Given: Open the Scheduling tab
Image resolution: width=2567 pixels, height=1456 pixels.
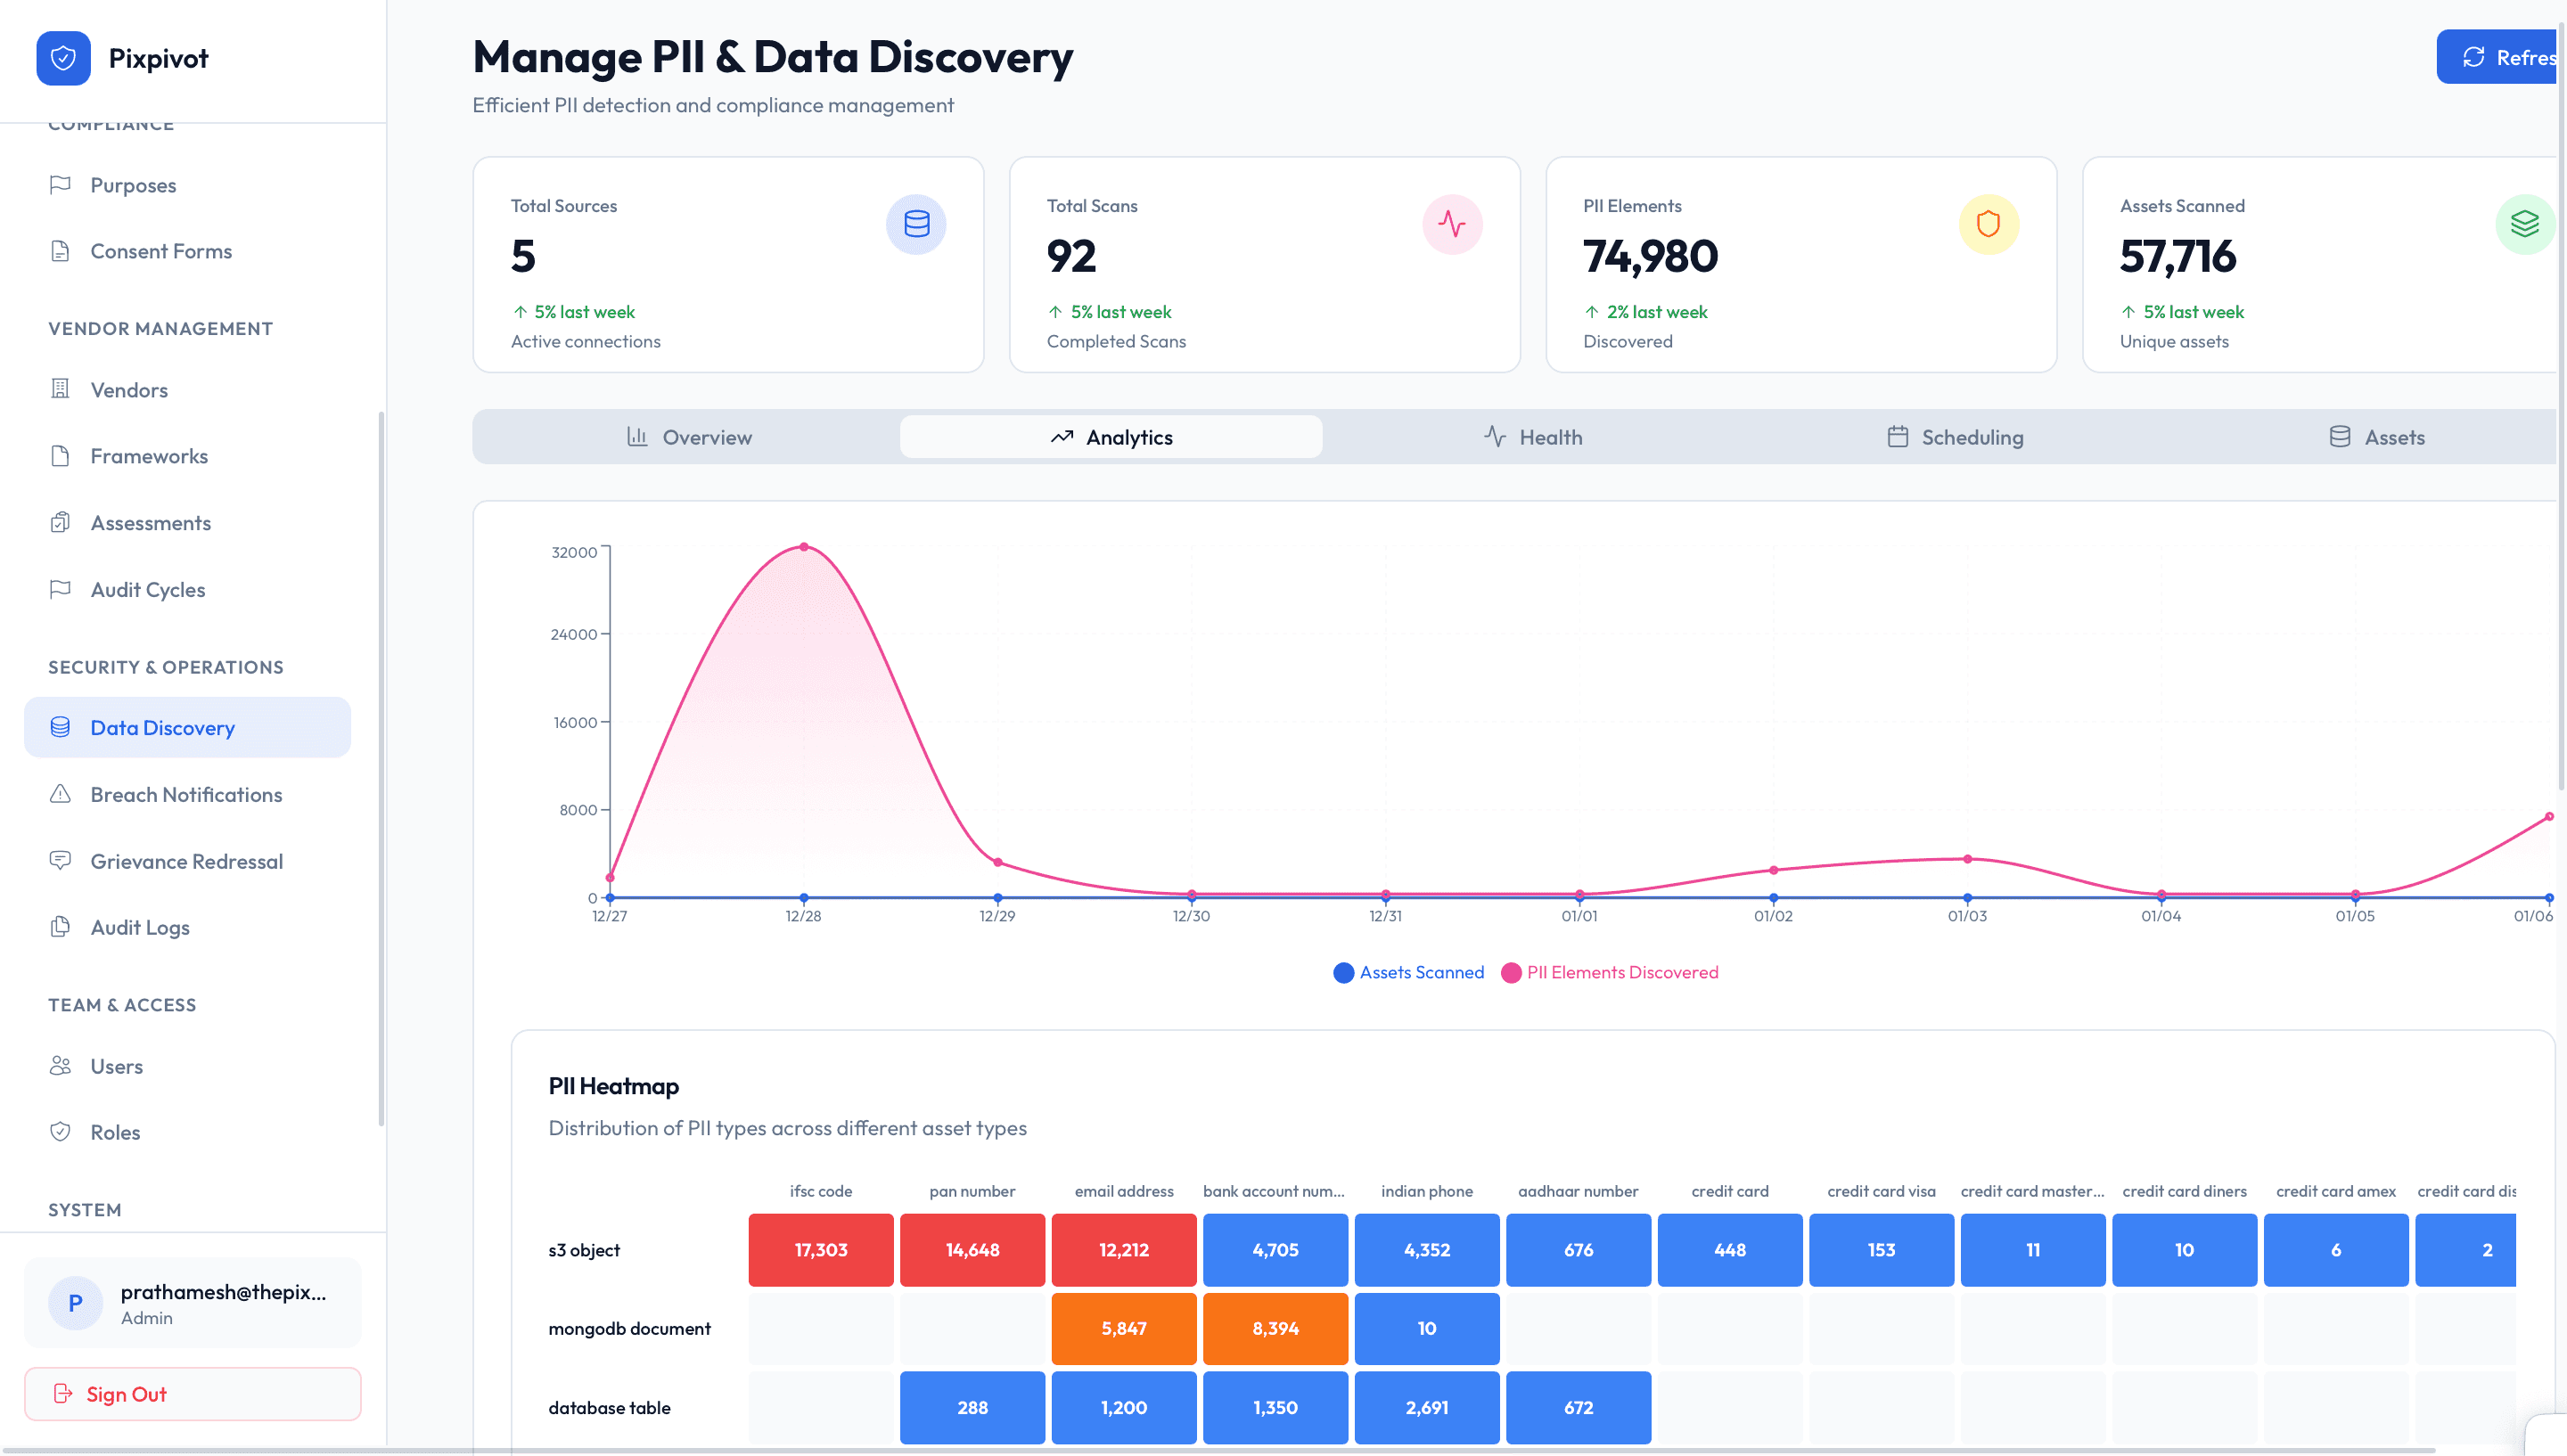Looking at the screenshot, I should coord(1955,437).
